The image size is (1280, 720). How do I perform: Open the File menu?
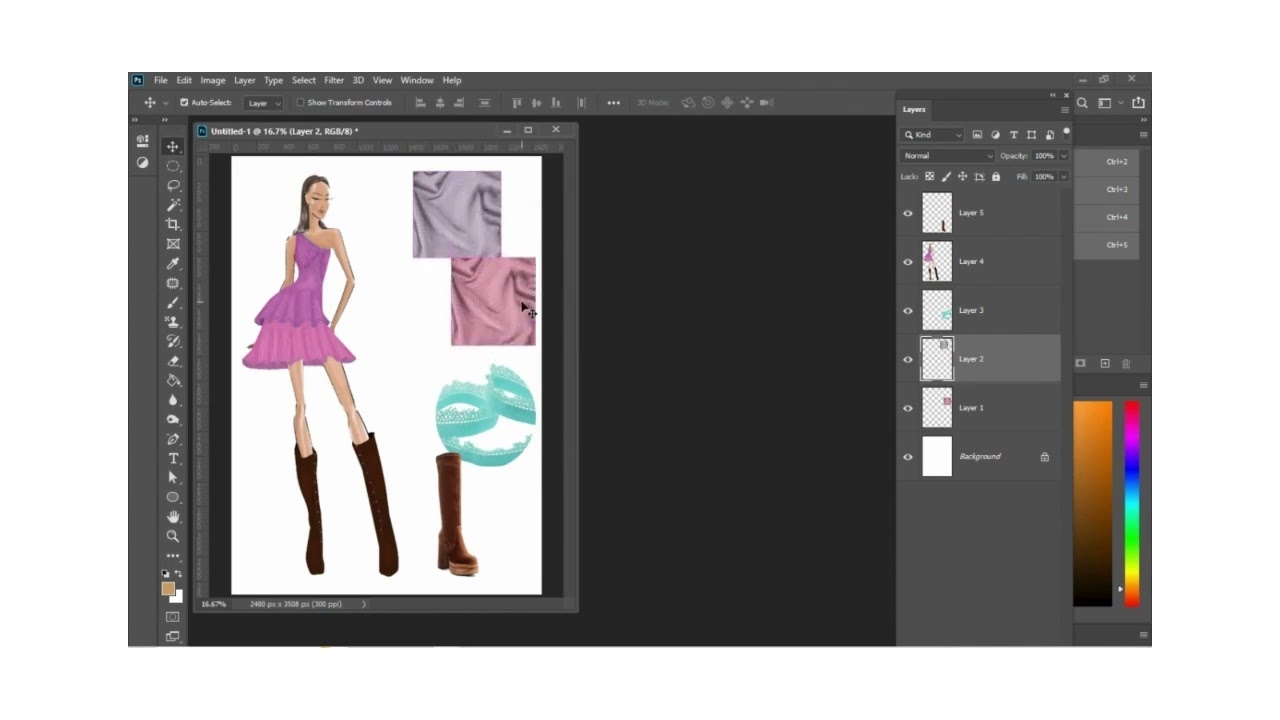pos(160,80)
